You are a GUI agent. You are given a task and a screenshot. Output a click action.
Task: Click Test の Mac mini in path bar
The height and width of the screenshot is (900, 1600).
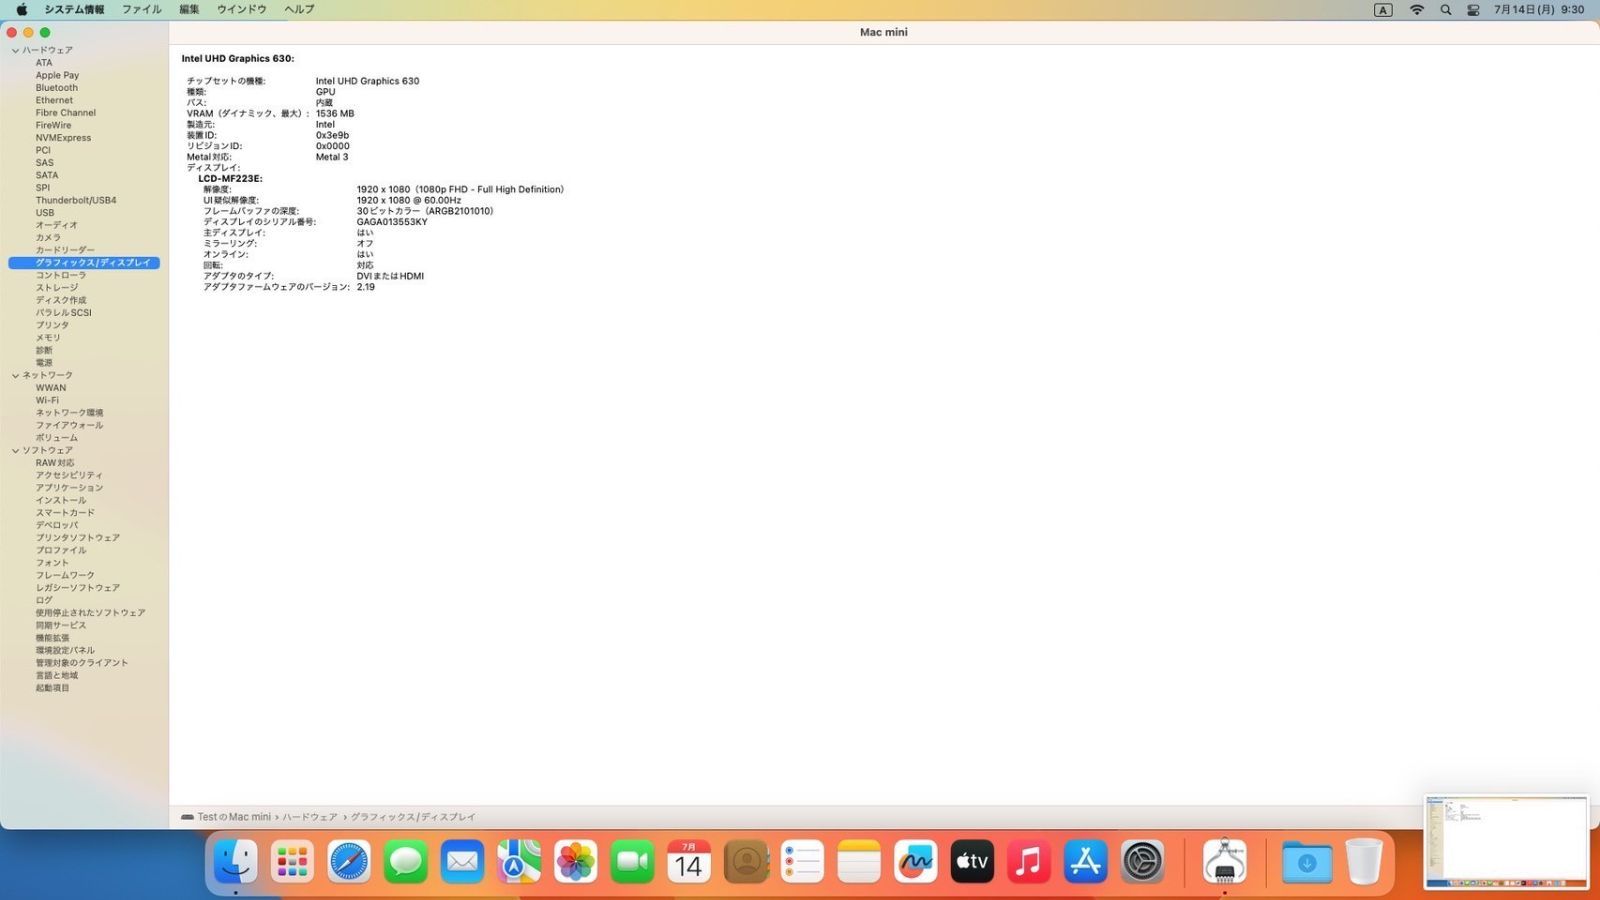234,817
